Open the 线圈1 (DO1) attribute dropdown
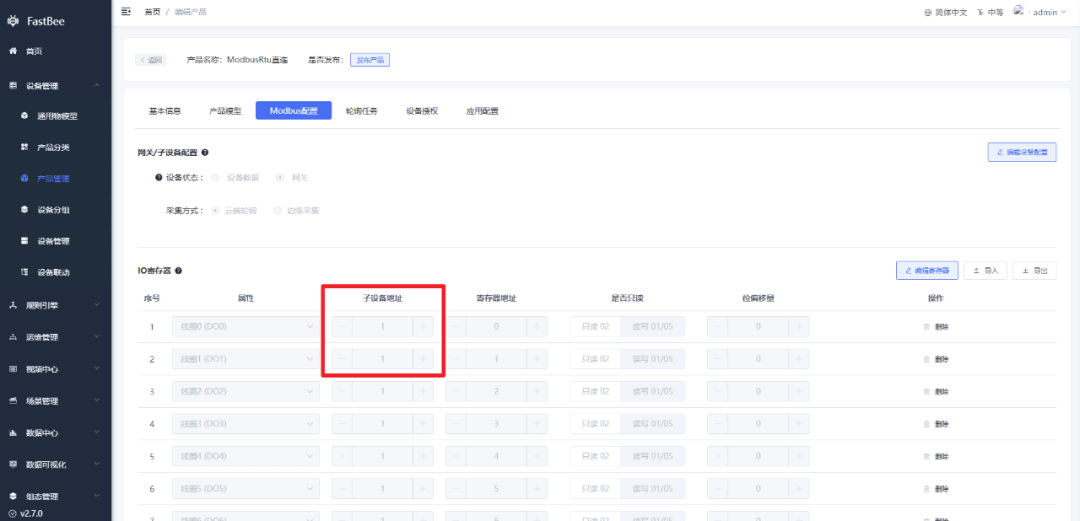This screenshot has width=1080, height=521. [x=246, y=359]
